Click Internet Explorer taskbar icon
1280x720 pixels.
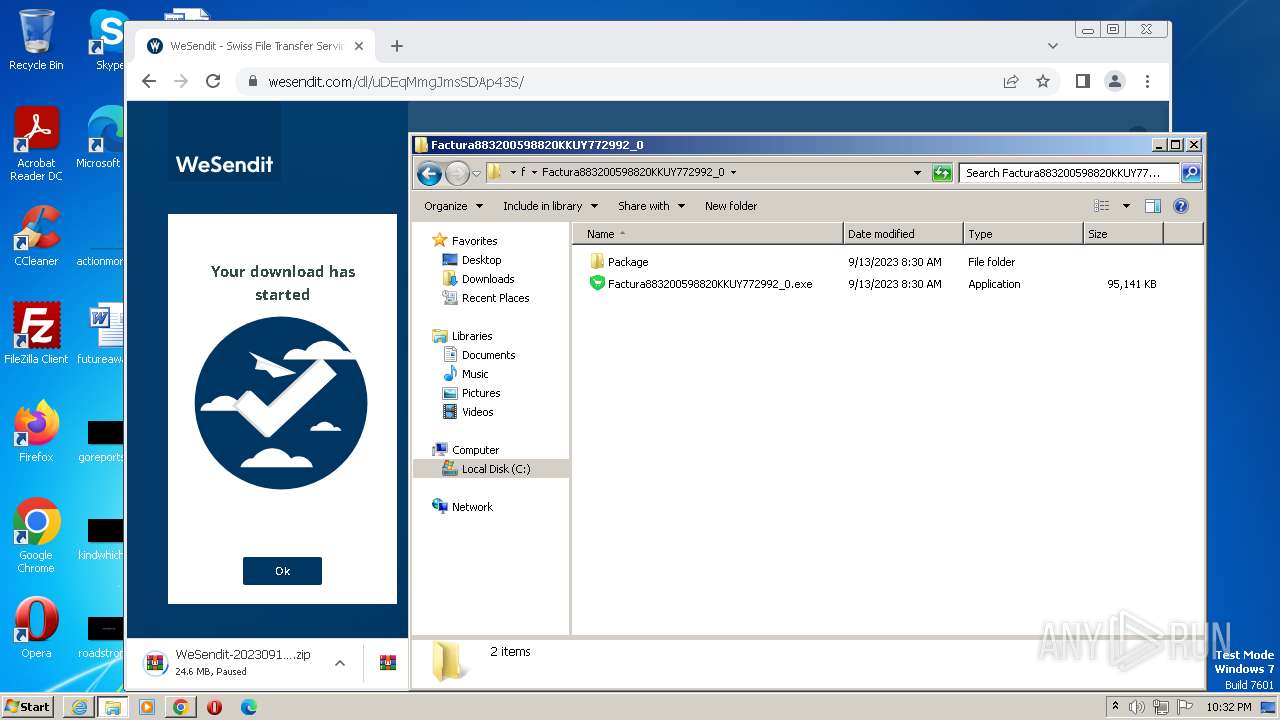coord(79,707)
